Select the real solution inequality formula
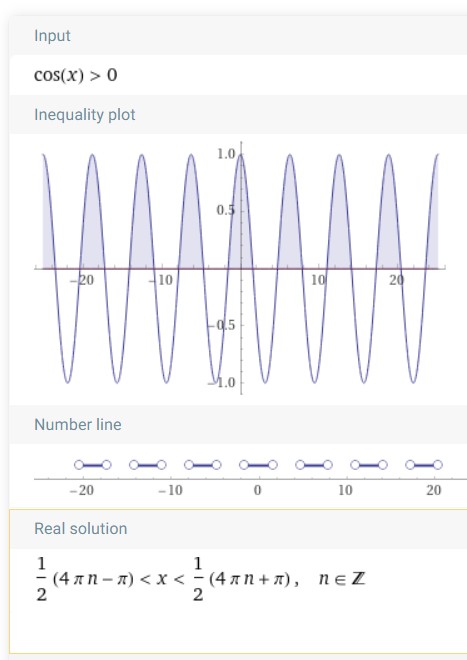 click(x=168, y=579)
